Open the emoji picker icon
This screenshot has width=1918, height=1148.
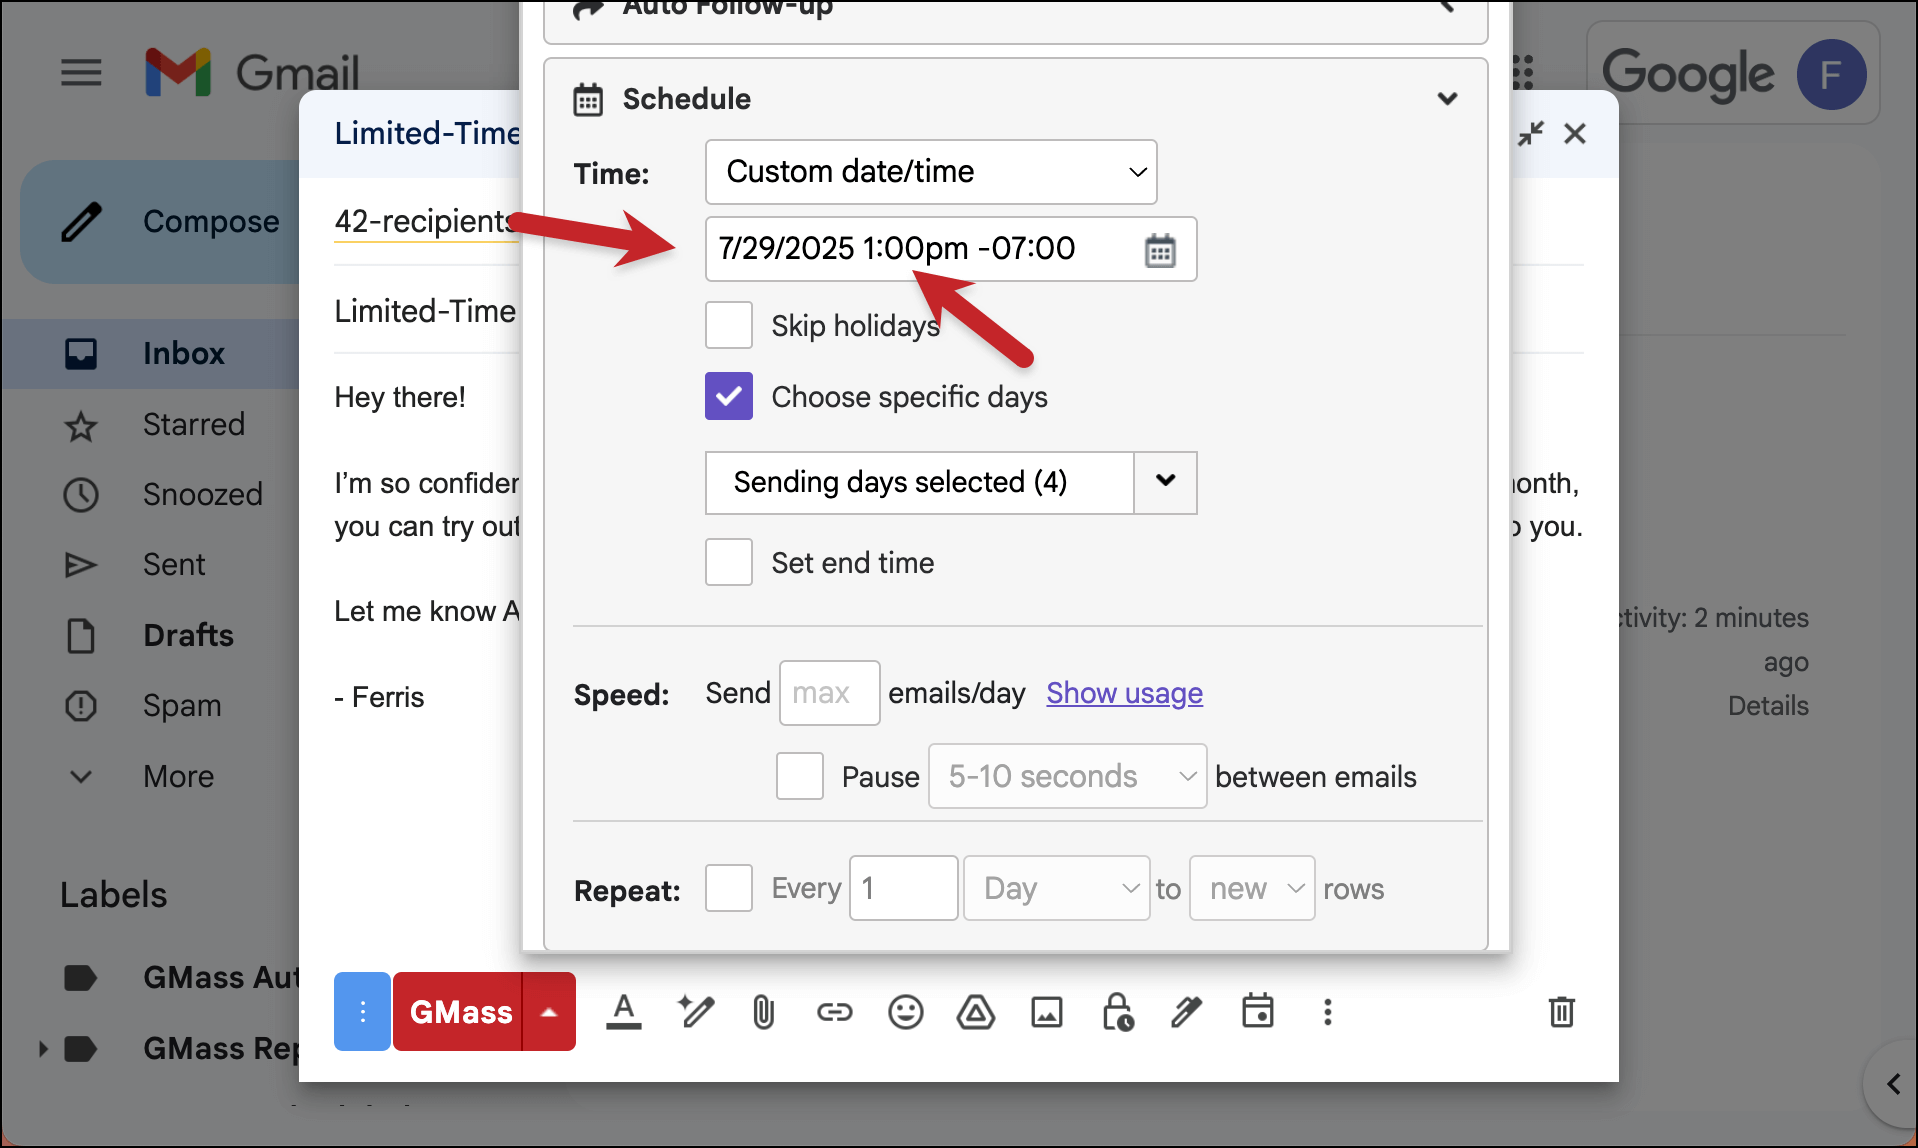tap(905, 1012)
